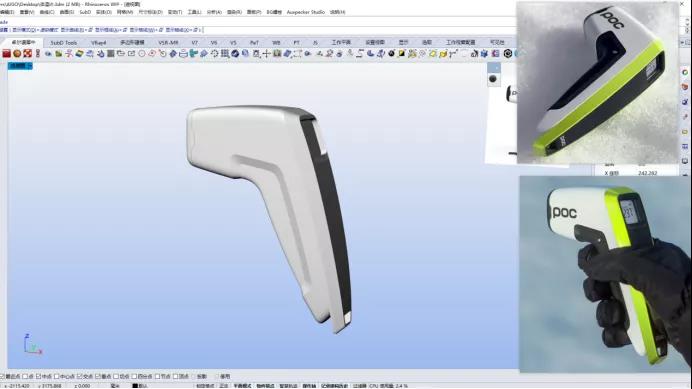Image resolution: width=692 pixels, height=389 pixels.
Task: Switch to the VSR-MR toolbar tab
Action: [x=168, y=42]
